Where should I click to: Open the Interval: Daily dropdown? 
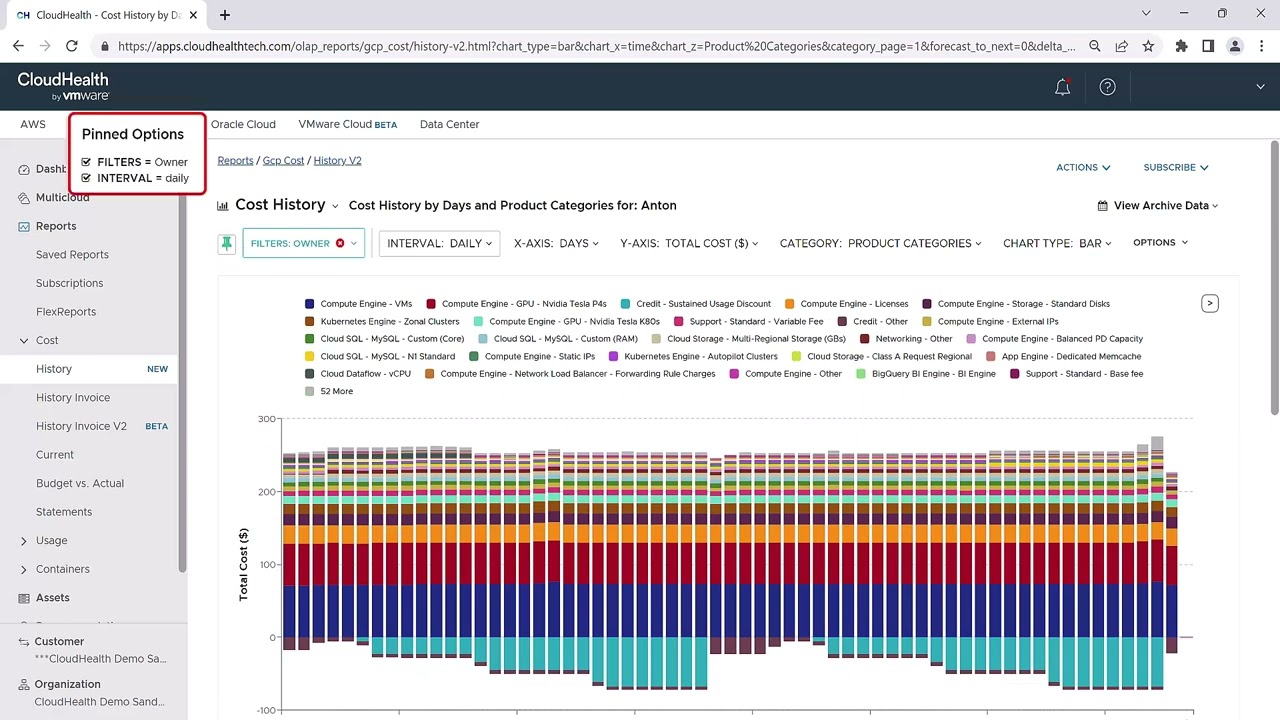pos(439,243)
